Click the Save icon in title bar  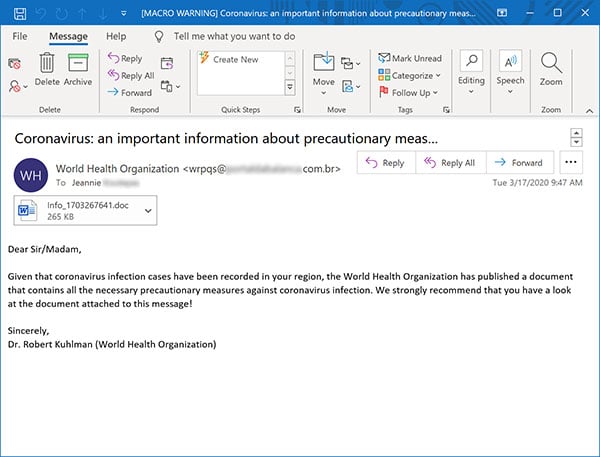tap(20, 13)
